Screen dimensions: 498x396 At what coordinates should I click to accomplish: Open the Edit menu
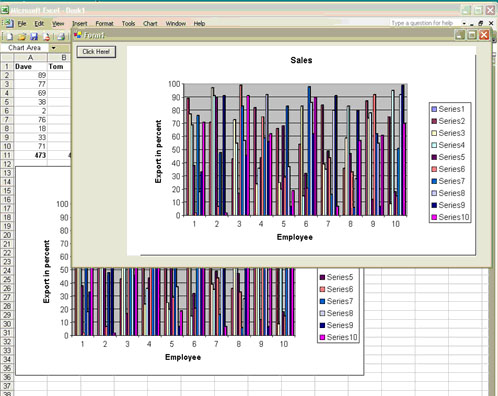(x=39, y=24)
